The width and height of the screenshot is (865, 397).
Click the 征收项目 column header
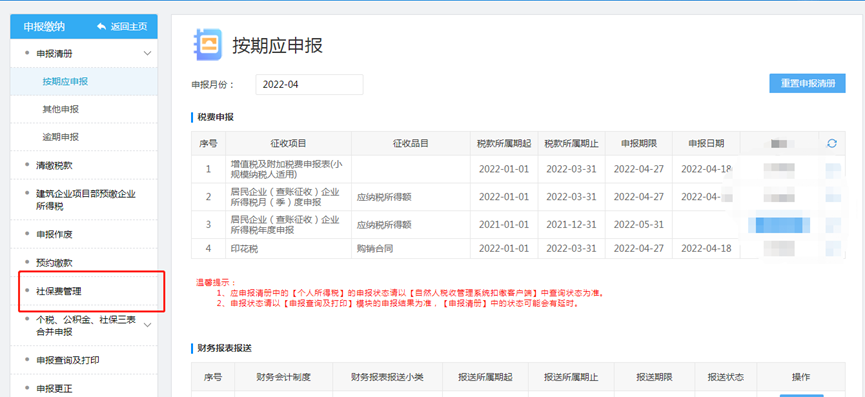pyautogui.click(x=288, y=143)
